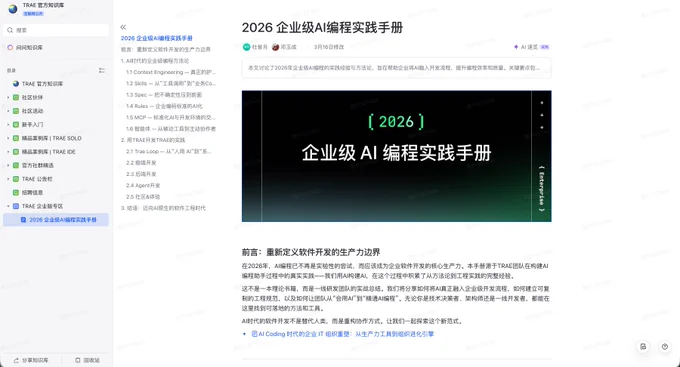
Task: Open 精品案例库 | TRAE SOLO page
Action: coord(52,138)
